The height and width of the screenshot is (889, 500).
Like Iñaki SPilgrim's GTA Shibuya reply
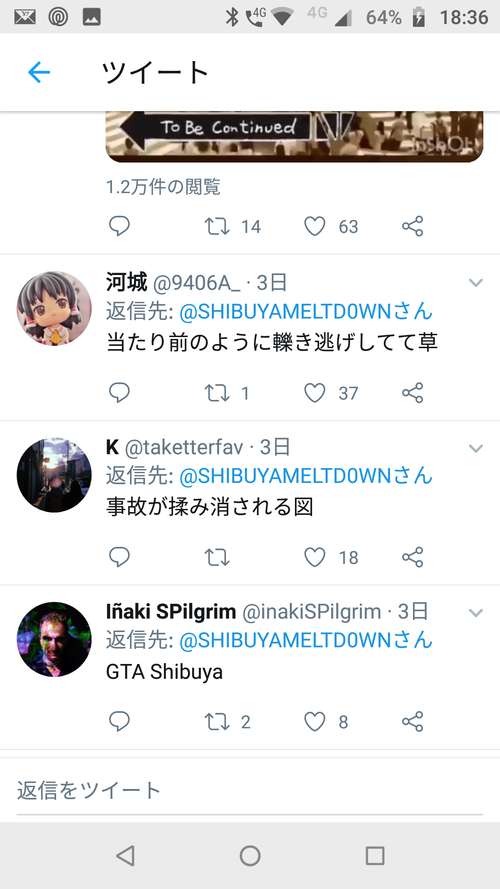pos(315,722)
